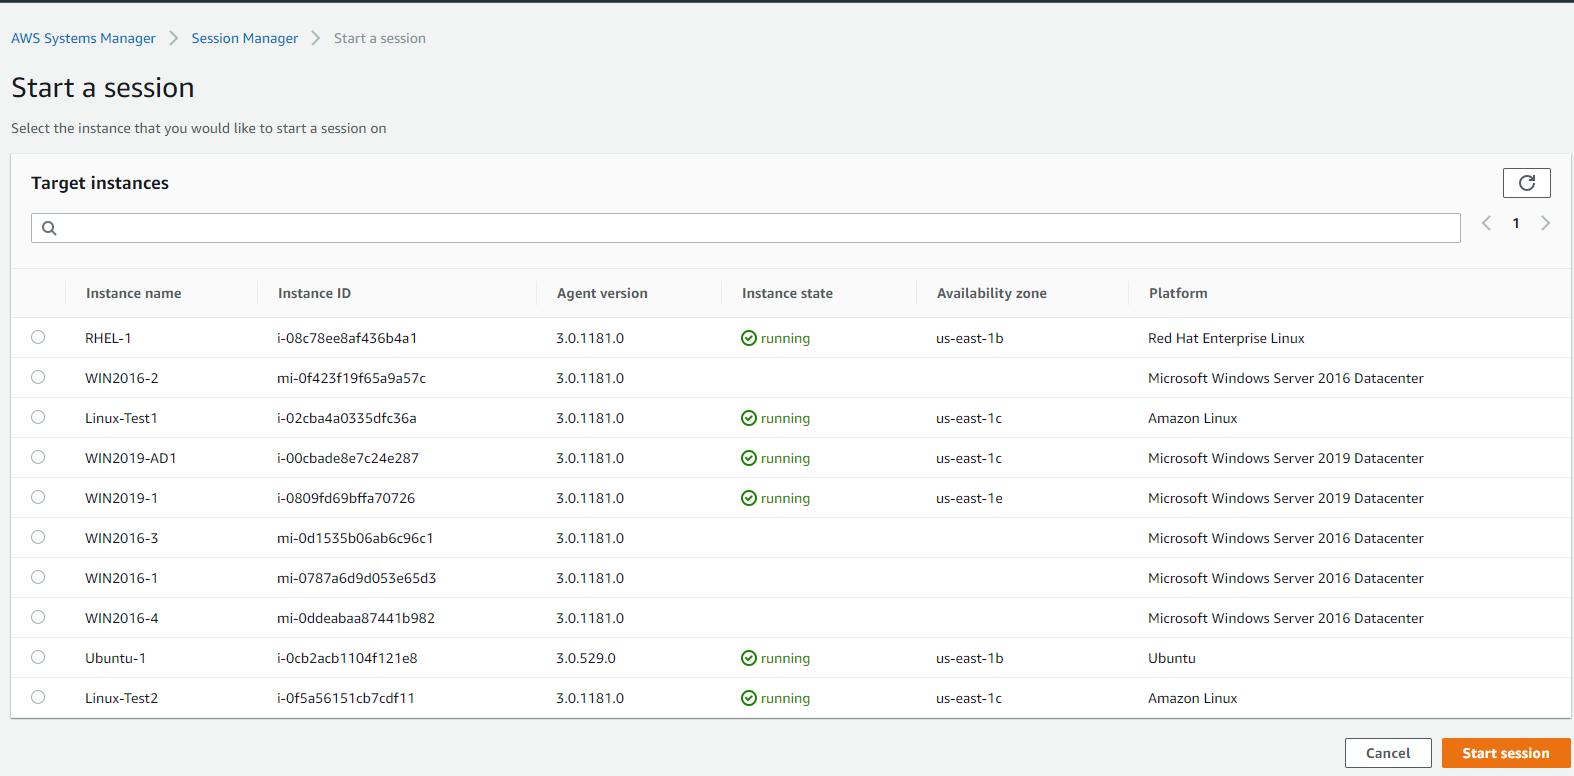Image resolution: width=1574 pixels, height=776 pixels.
Task: Go to the previous page of instances
Action: point(1486,223)
